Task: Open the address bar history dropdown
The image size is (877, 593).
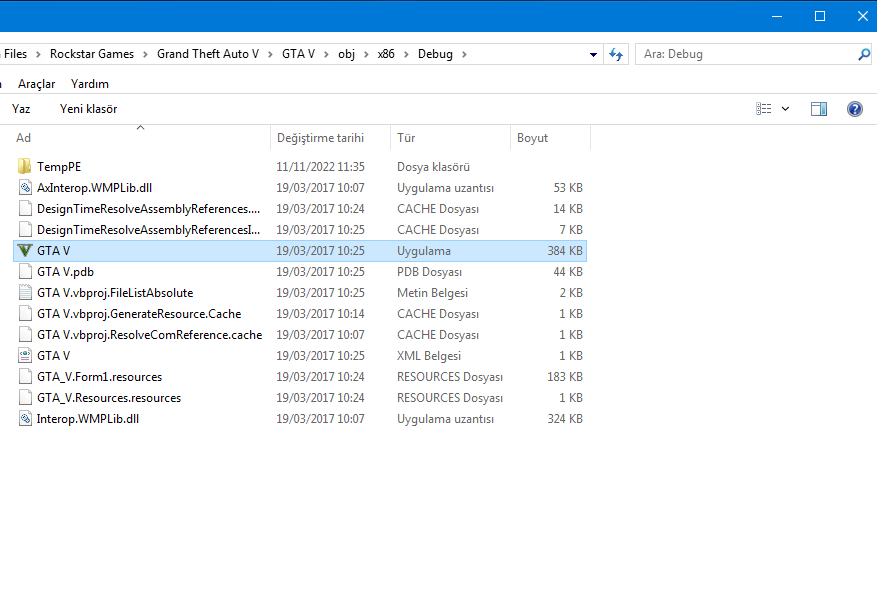Action: click(594, 54)
